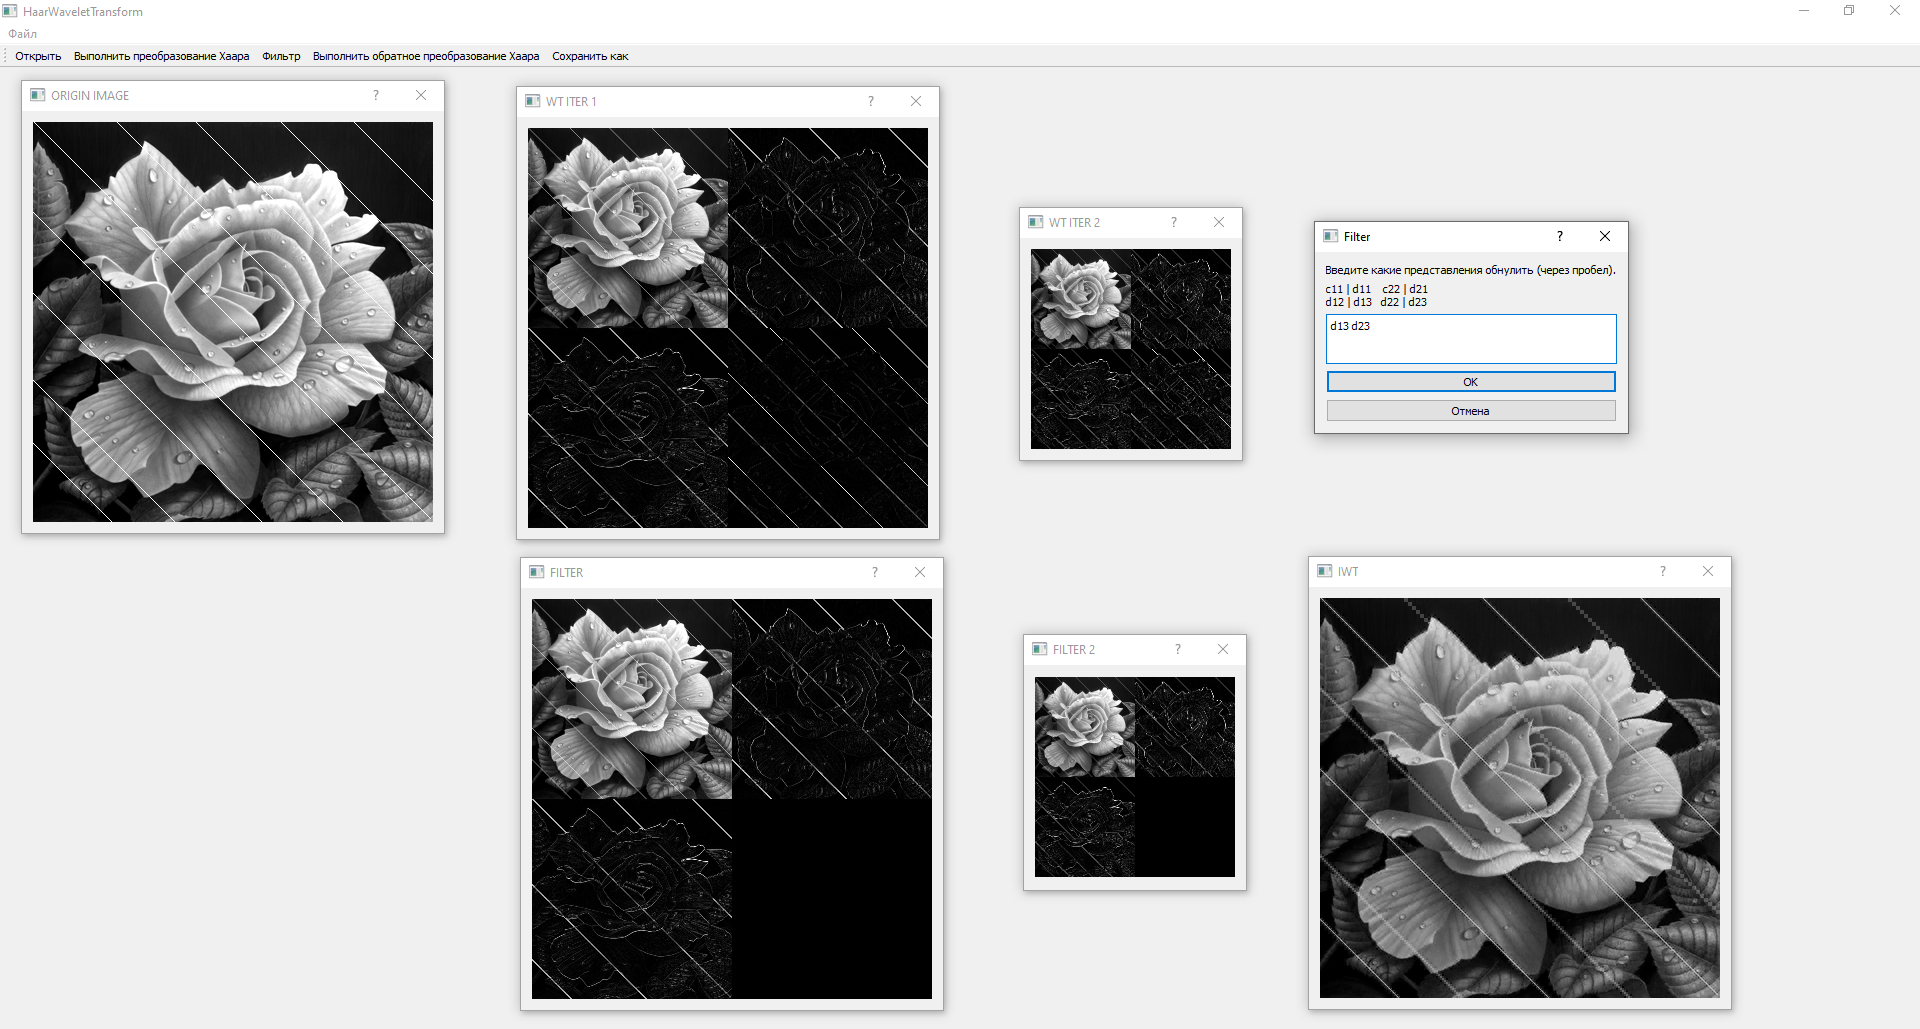This screenshot has width=1920, height=1029.
Task: Click the ORIGIN IMAGE window title icon
Action: point(38,95)
